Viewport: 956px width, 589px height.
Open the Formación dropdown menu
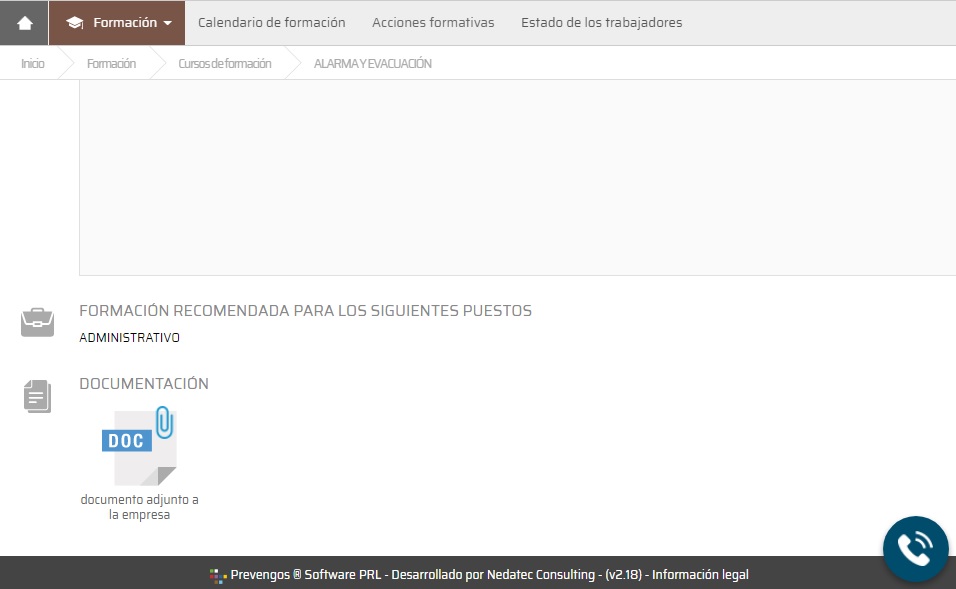coord(117,23)
